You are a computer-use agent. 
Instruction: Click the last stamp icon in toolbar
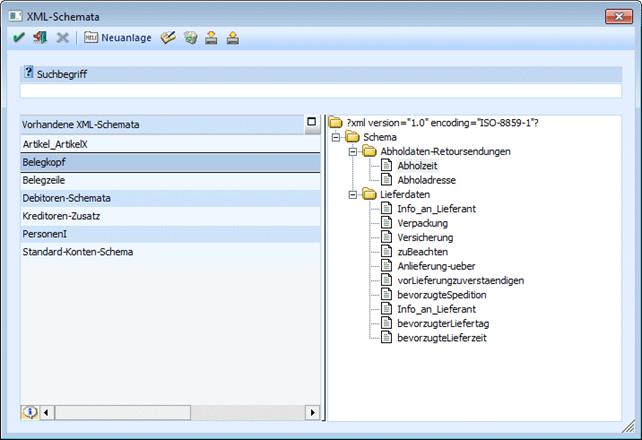232,38
